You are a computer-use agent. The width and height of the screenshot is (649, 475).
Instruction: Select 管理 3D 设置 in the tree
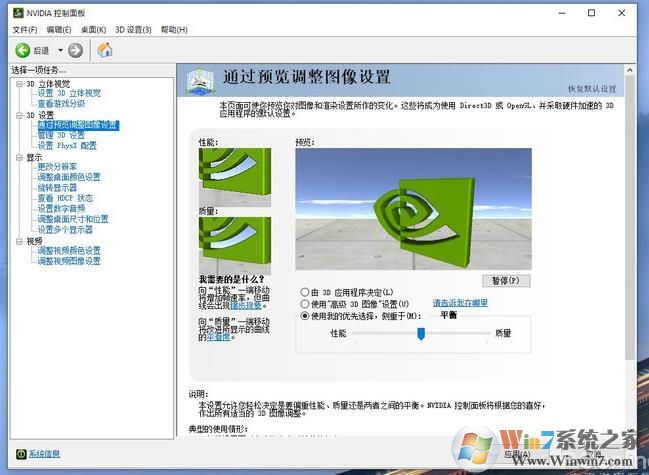coord(61,135)
